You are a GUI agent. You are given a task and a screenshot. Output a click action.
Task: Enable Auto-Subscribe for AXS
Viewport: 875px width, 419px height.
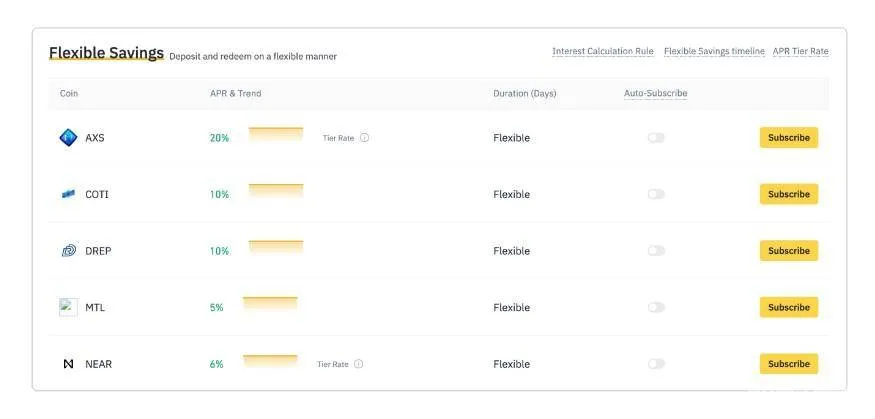pyautogui.click(x=656, y=138)
